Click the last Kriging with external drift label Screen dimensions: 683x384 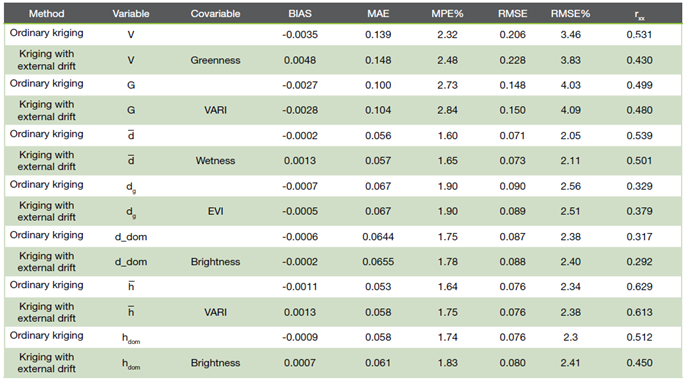pyautogui.click(x=47, y=363)
